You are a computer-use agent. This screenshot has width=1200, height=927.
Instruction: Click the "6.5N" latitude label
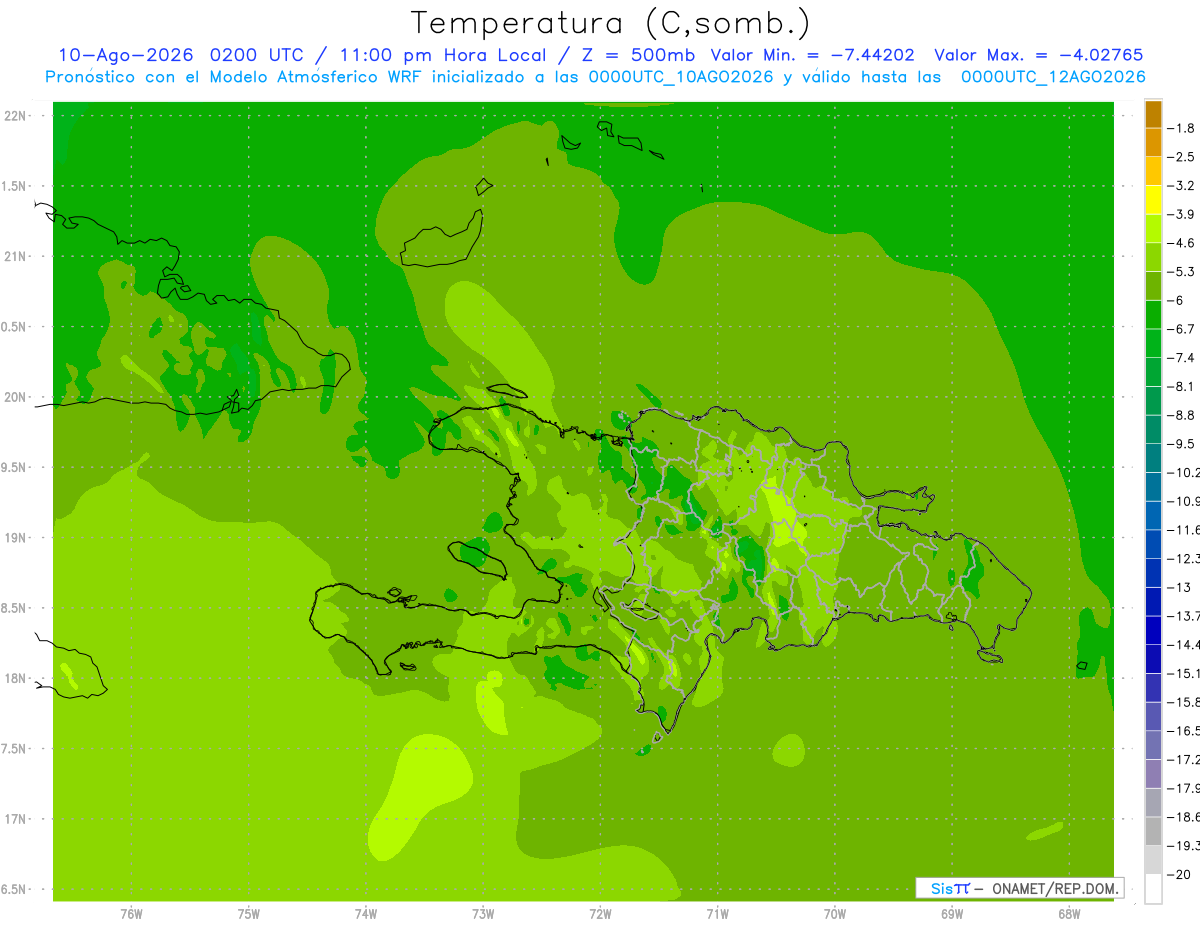(x=15, y=890)
